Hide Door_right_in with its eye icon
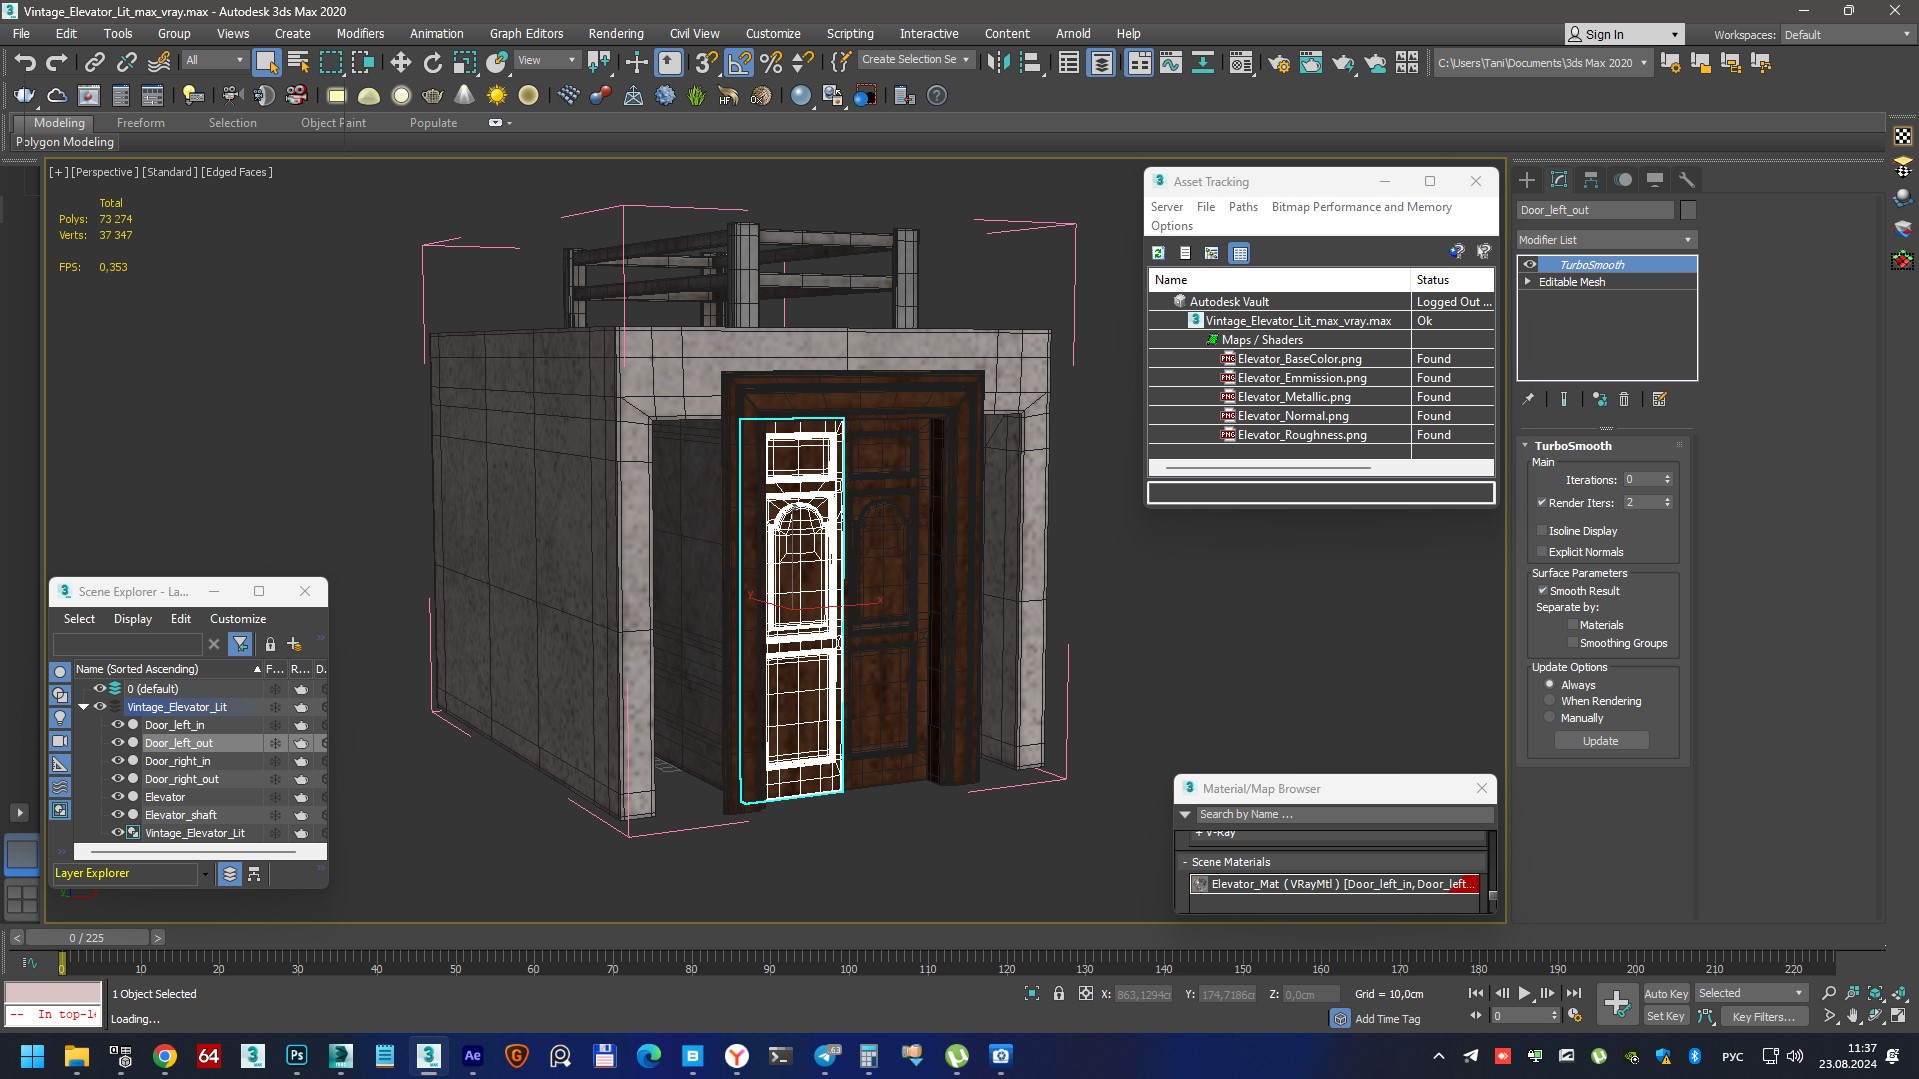This screenshot has height=1079, width=1919. click(x=117, y=761)
